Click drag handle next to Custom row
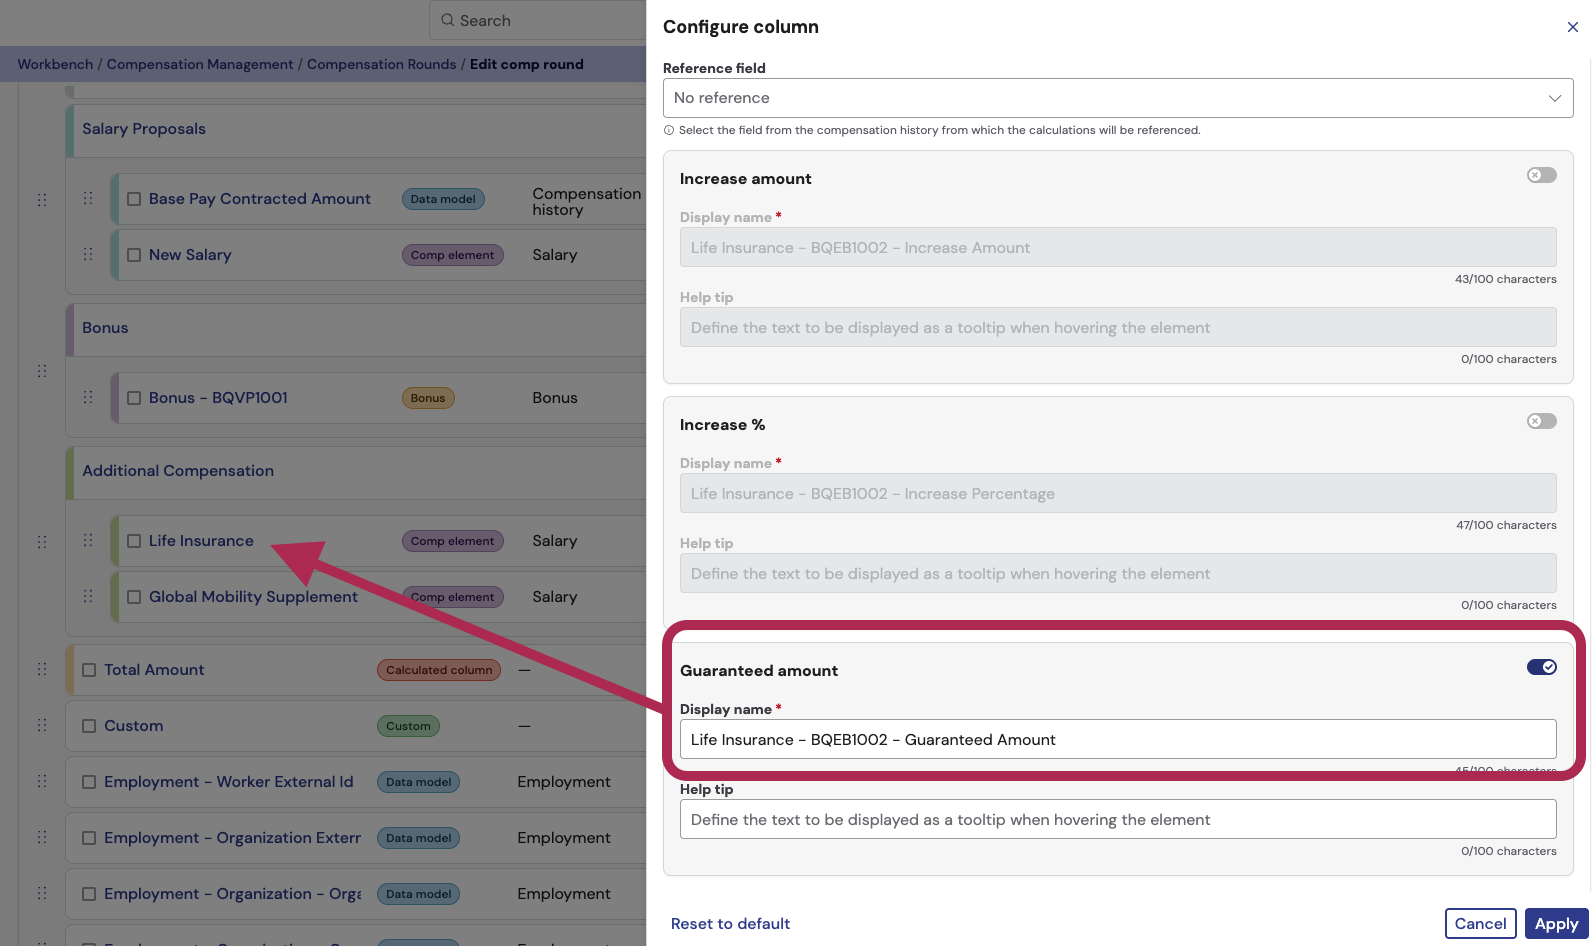The image size is (1592, 946). click(42, 726)
